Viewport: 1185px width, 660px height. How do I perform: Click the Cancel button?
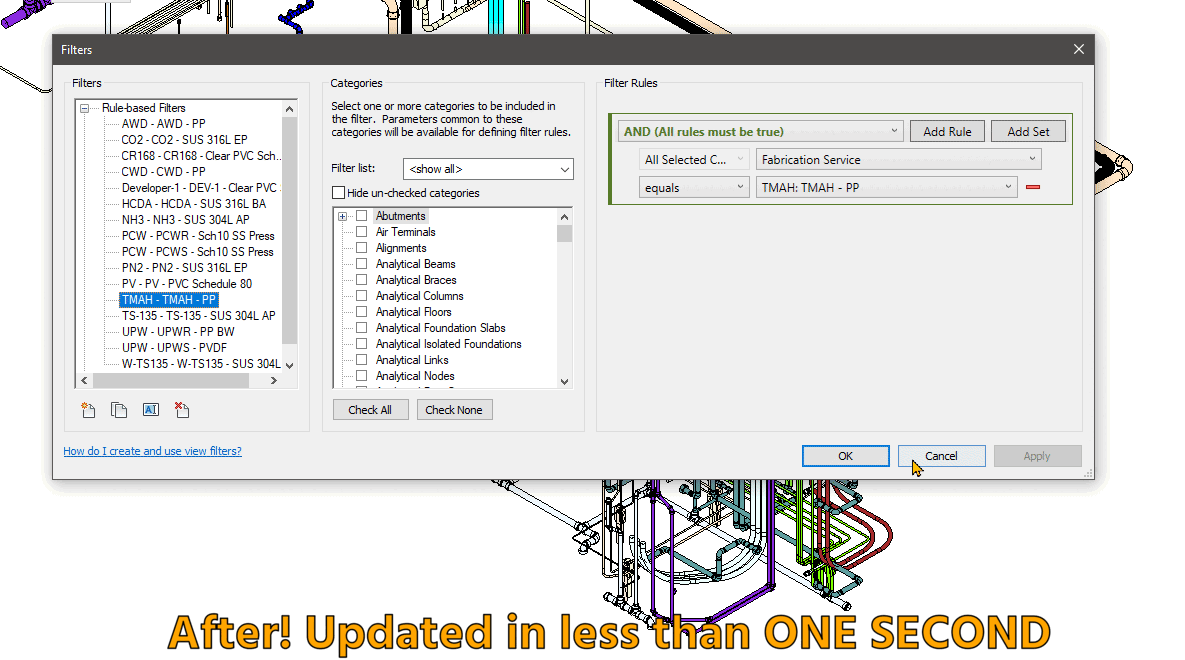942,456
